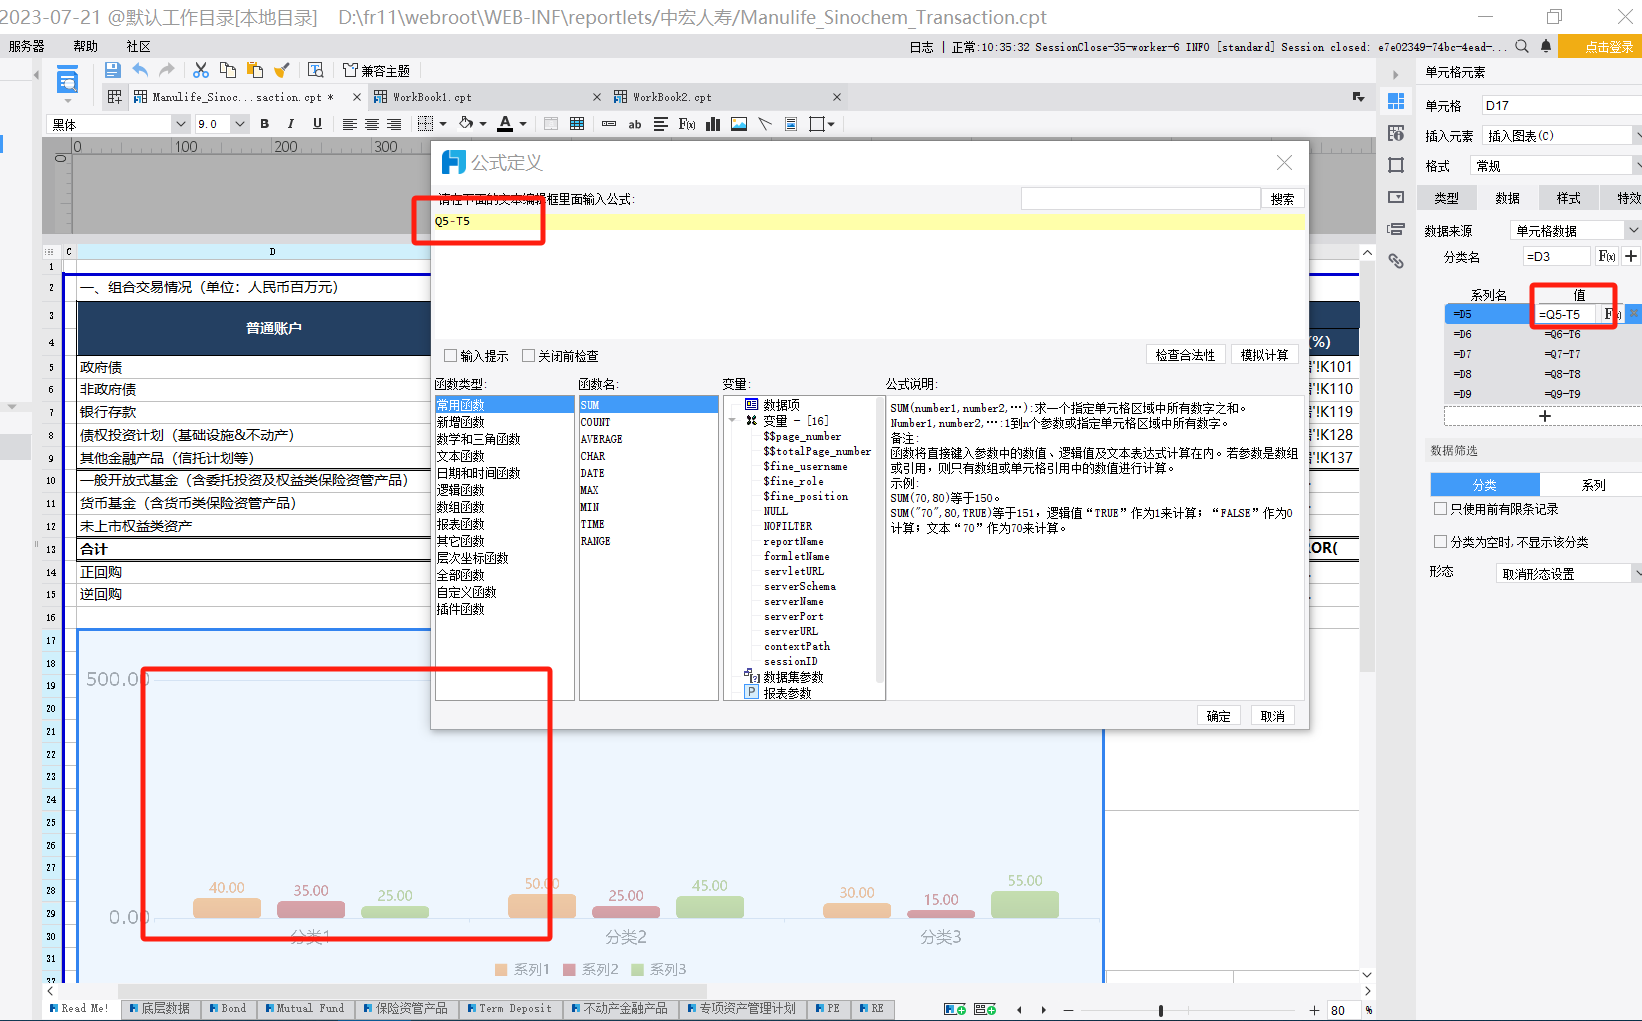The width and height of the screenshot is (1642, 1021).
Task: Select the 系列 filter toggle
Action: (1593, 485)
